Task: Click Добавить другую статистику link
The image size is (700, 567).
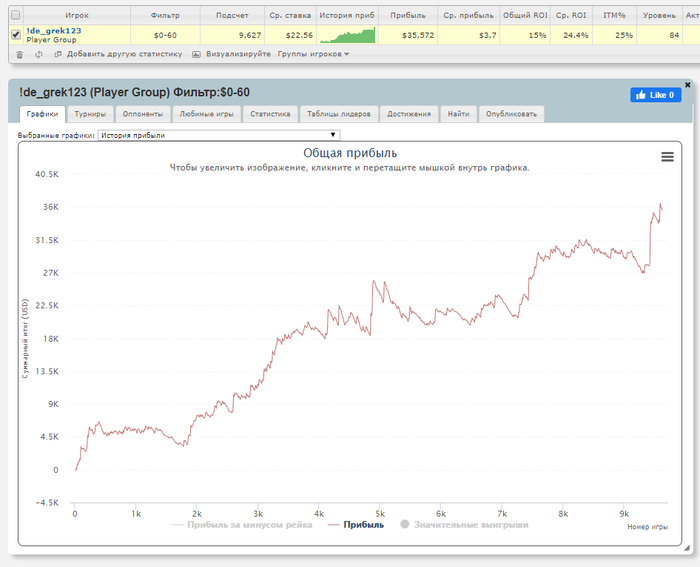Action: pos(125,54)
